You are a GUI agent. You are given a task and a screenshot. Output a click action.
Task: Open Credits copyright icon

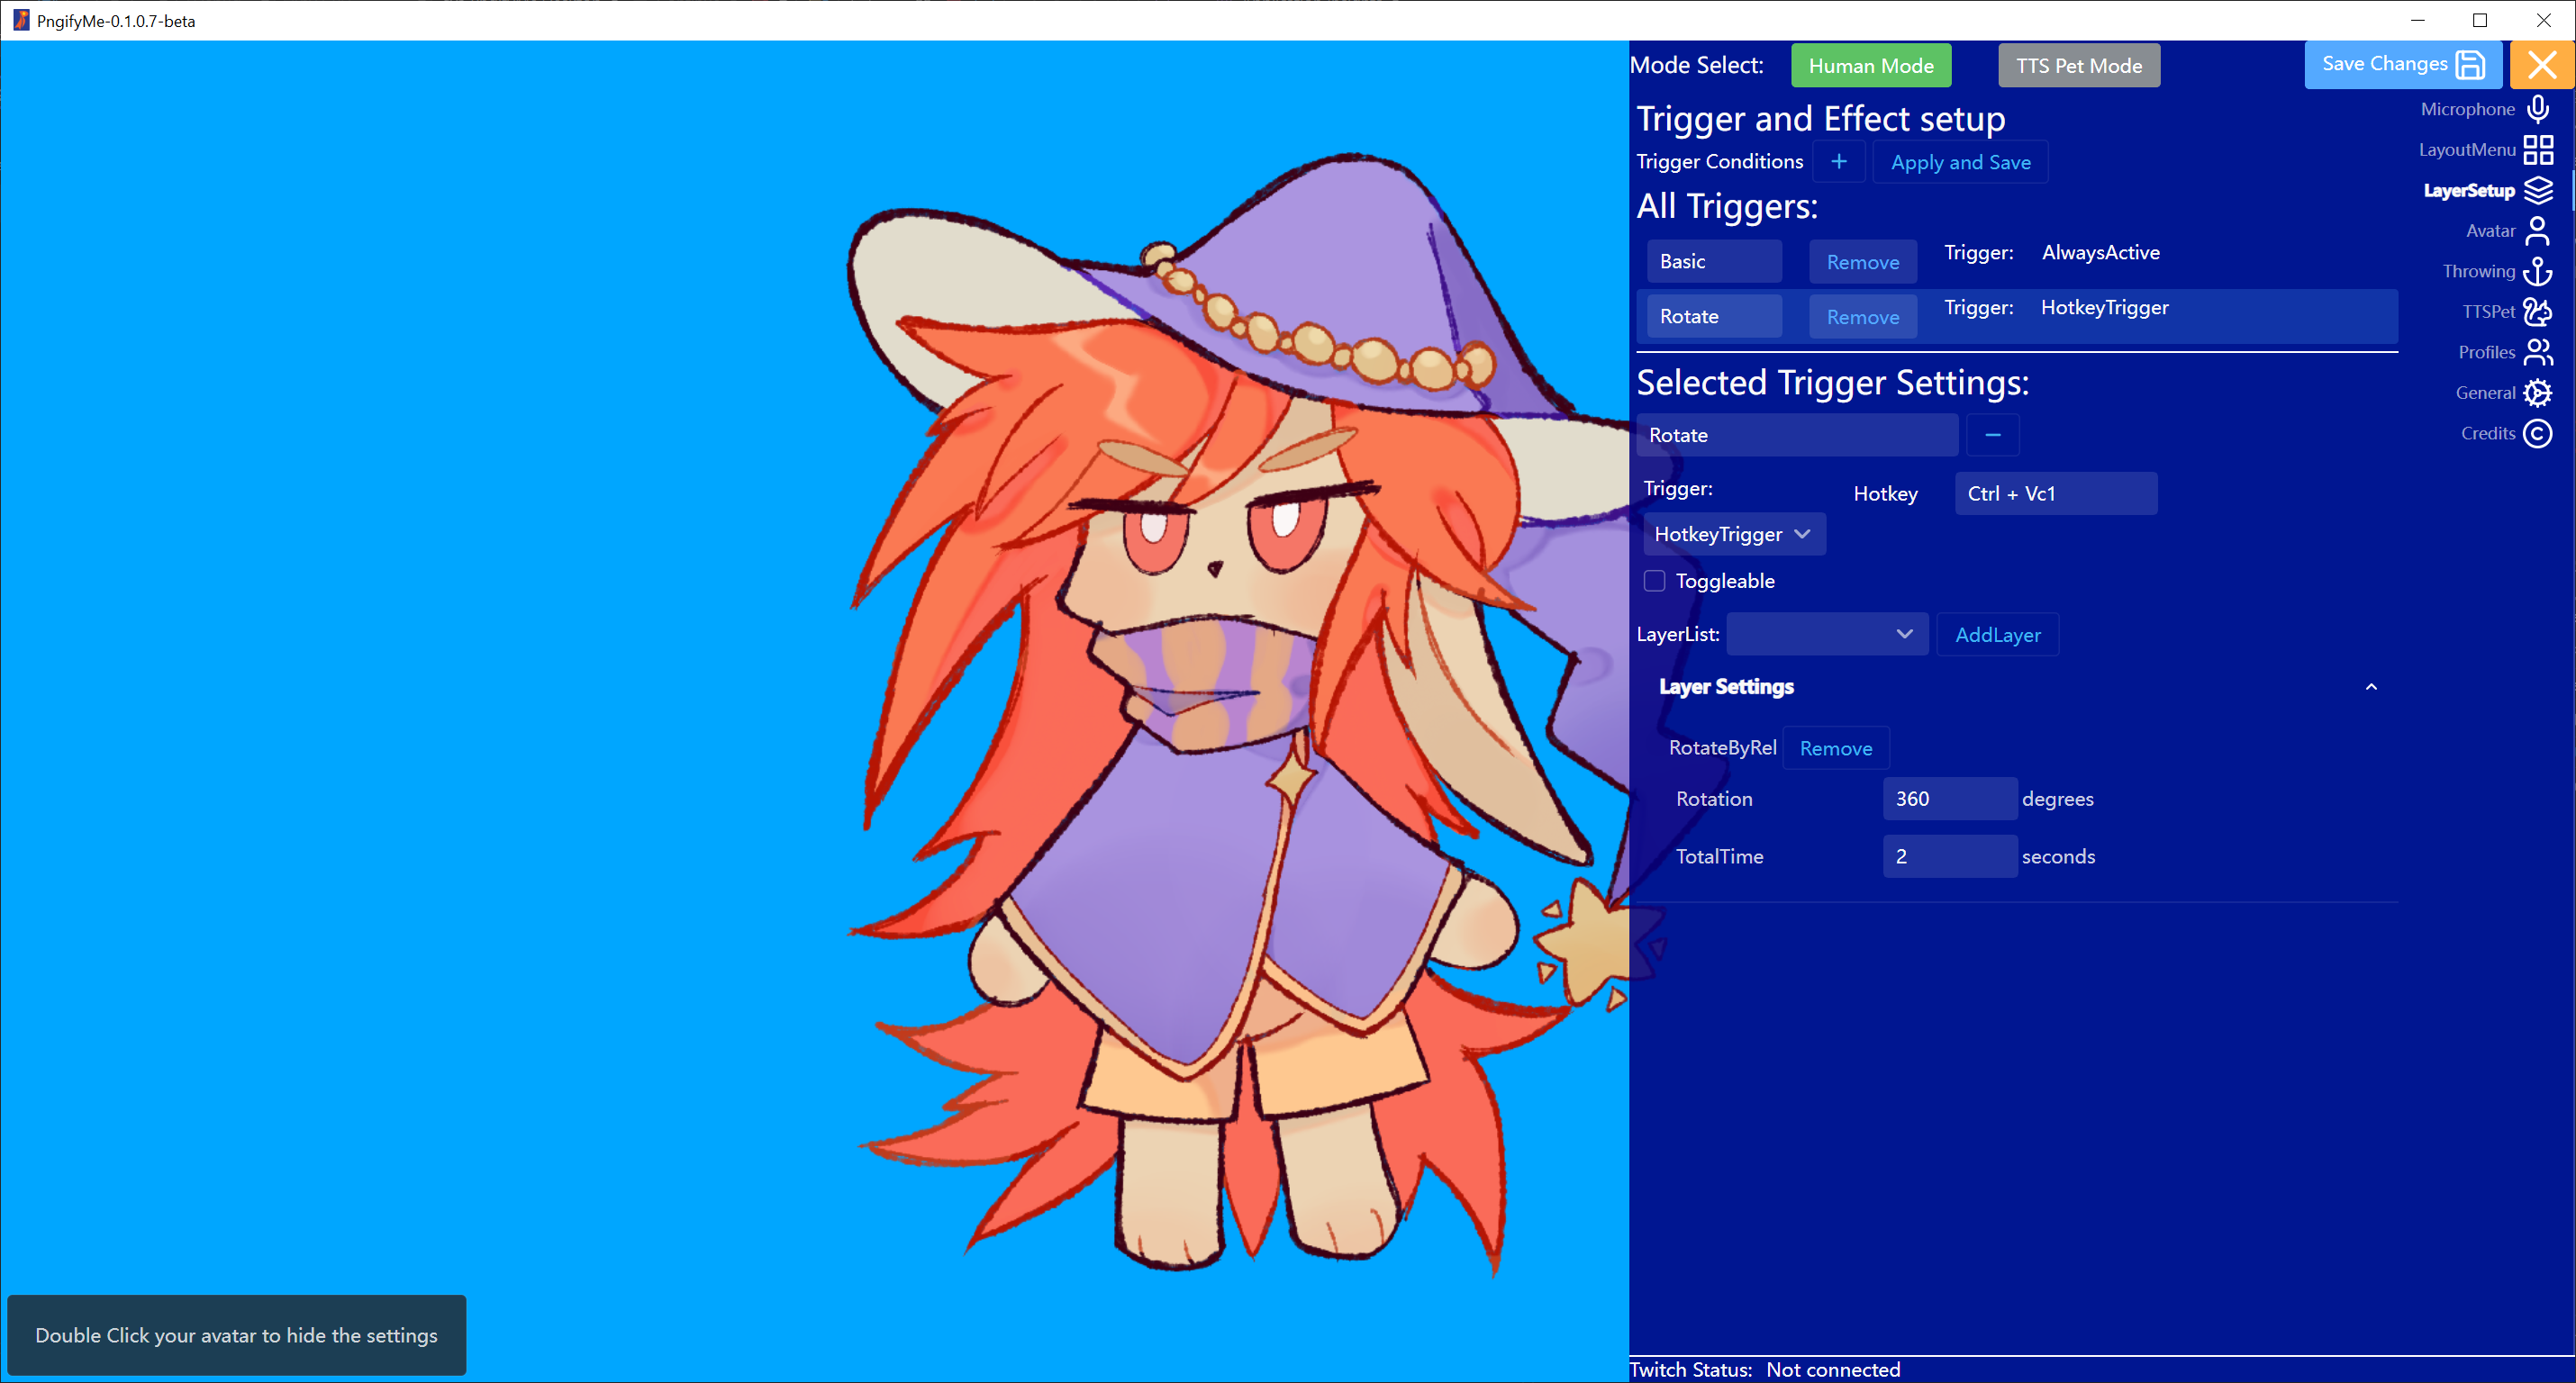(2537, 433)
